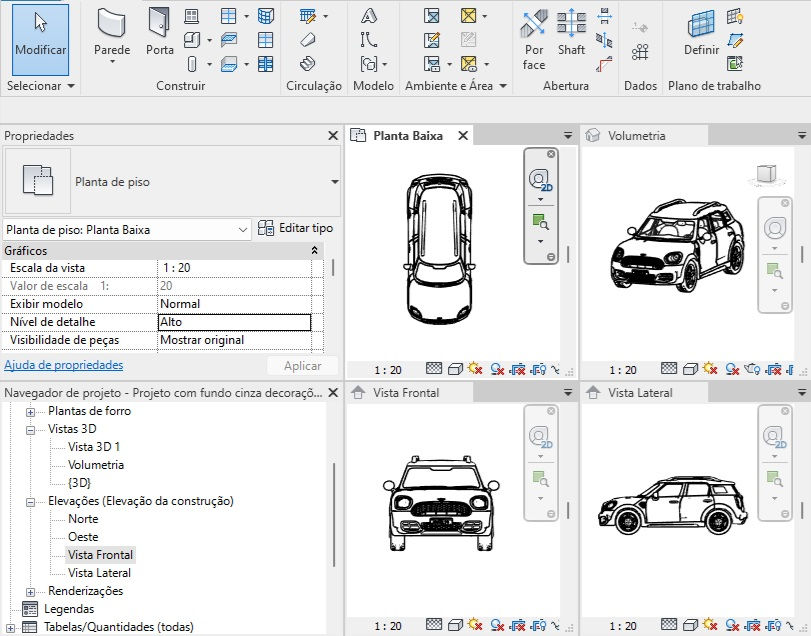The image size is (811, 636).
Task: Toggle shadows in Planta Baixa view bar
Action: point(497,369)
